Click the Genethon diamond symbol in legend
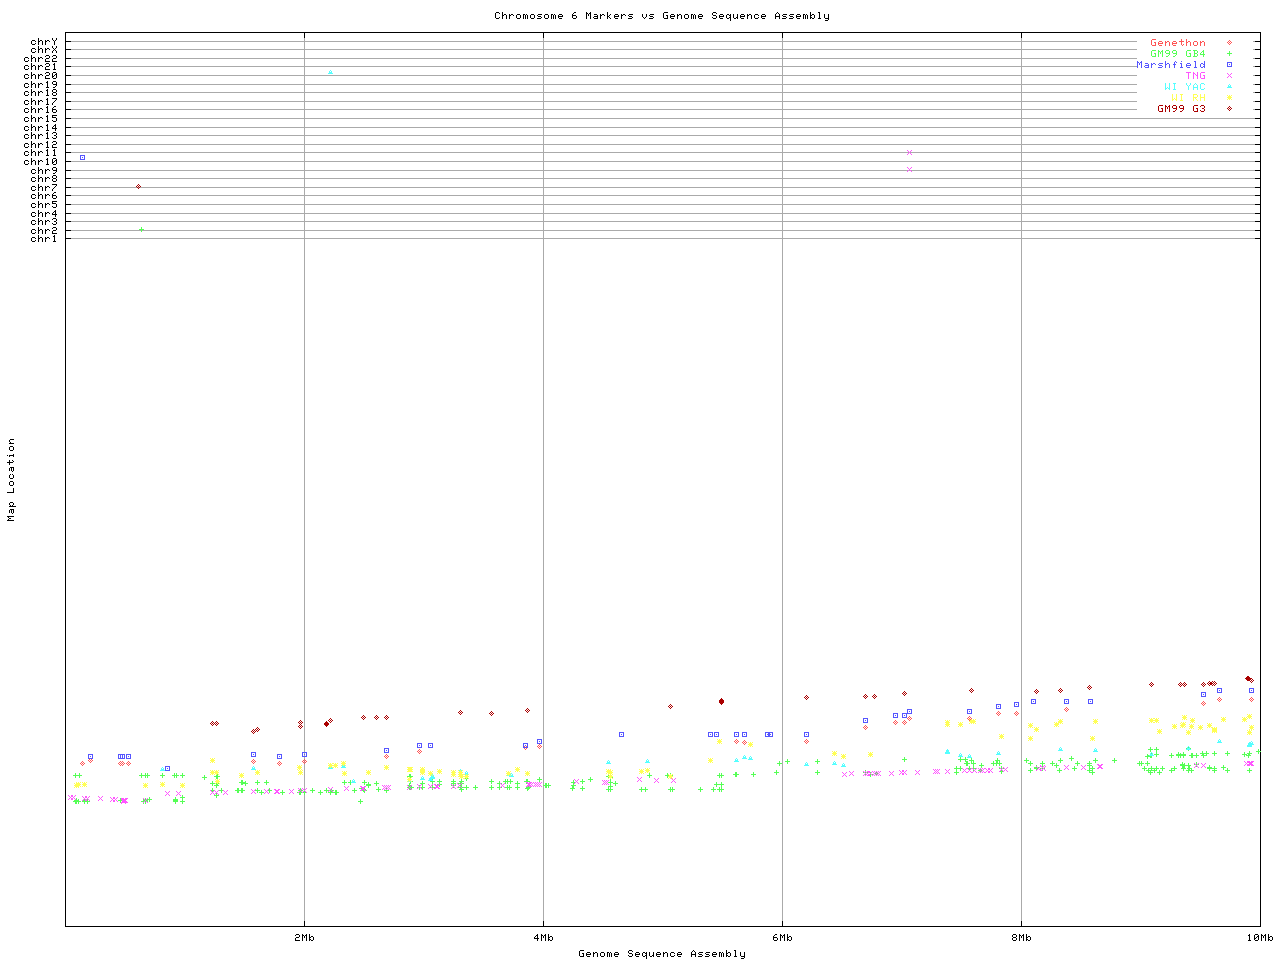This screenshot has height=960, width=1280. point(1229,43)
